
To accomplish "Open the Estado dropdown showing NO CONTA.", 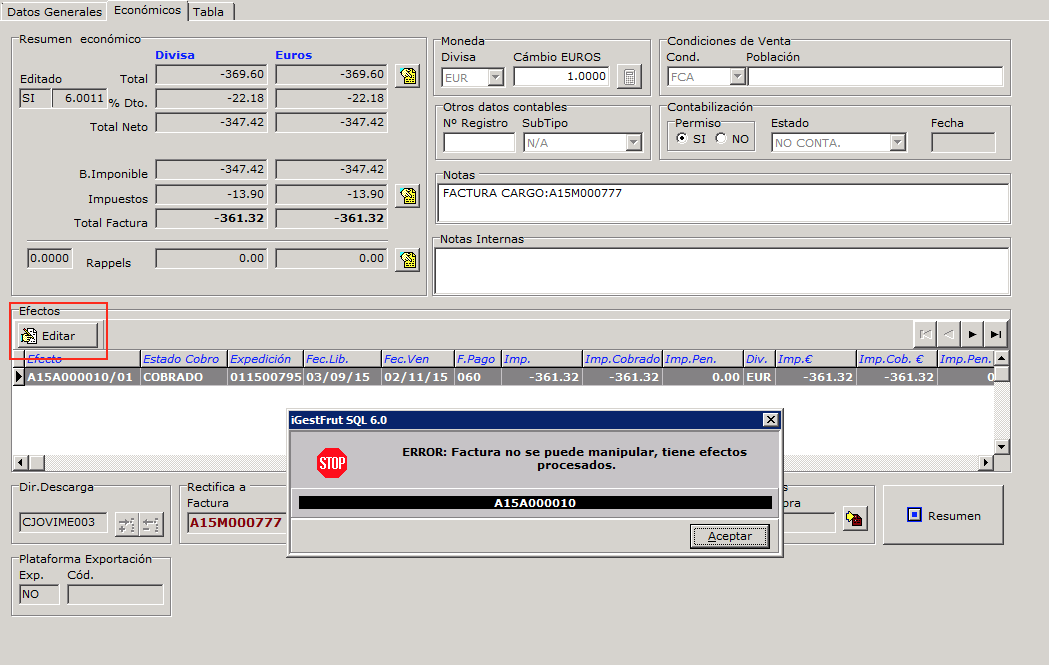I will [x=897, y=143].
